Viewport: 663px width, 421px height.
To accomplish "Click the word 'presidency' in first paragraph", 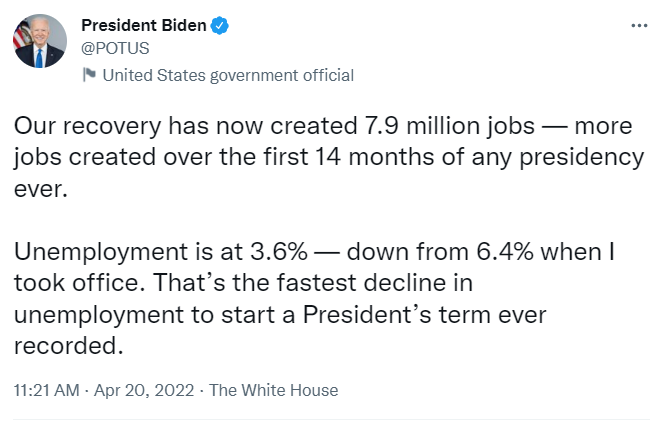I will click(x=582, y=158).
